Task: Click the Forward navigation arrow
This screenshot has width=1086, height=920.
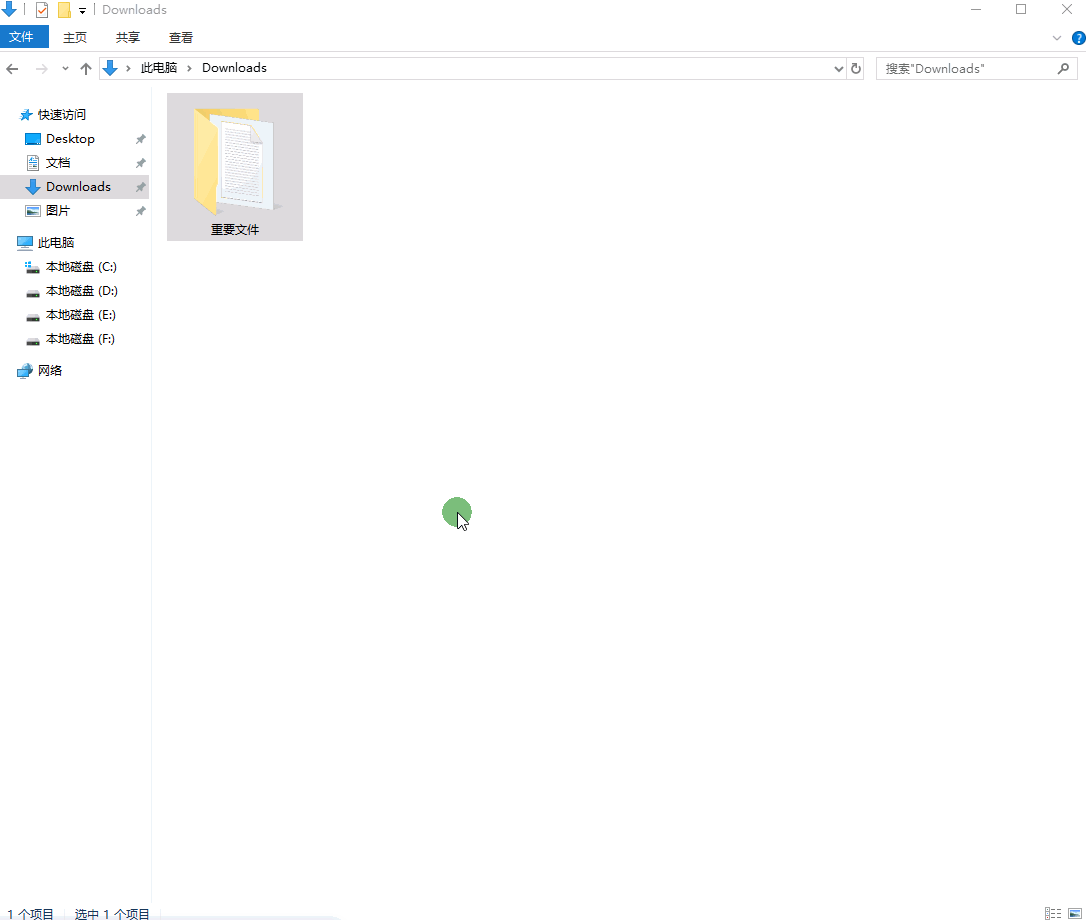Action: click(x=42, y=69)
